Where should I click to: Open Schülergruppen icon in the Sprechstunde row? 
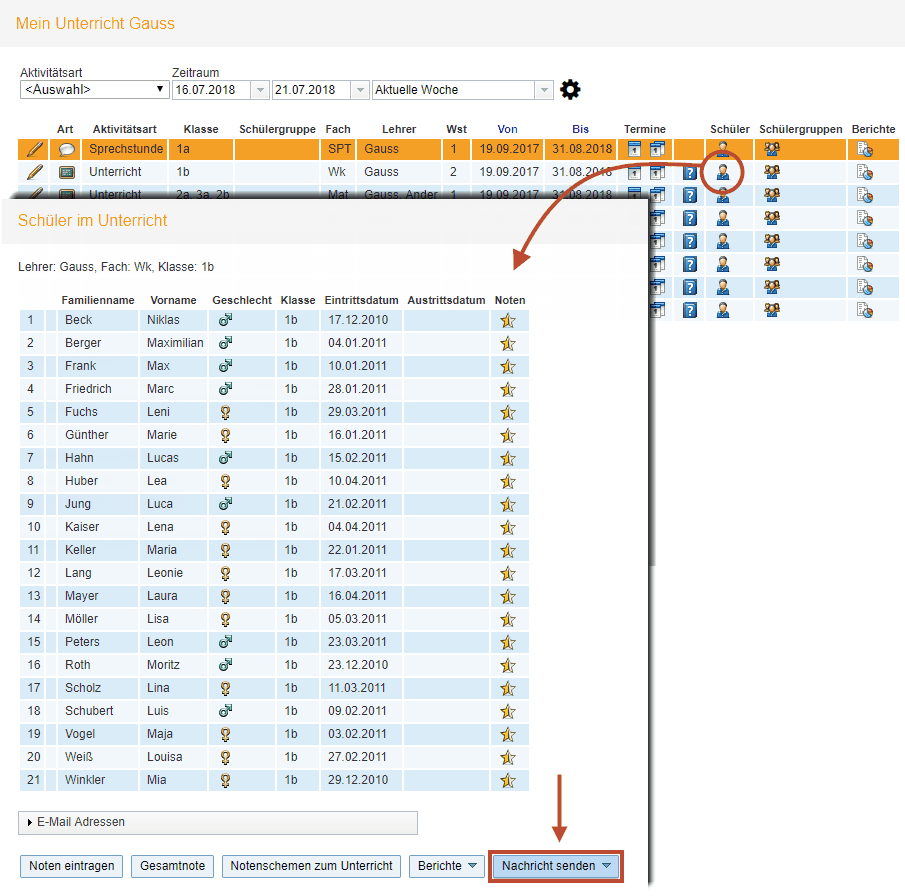pos(772,149)
